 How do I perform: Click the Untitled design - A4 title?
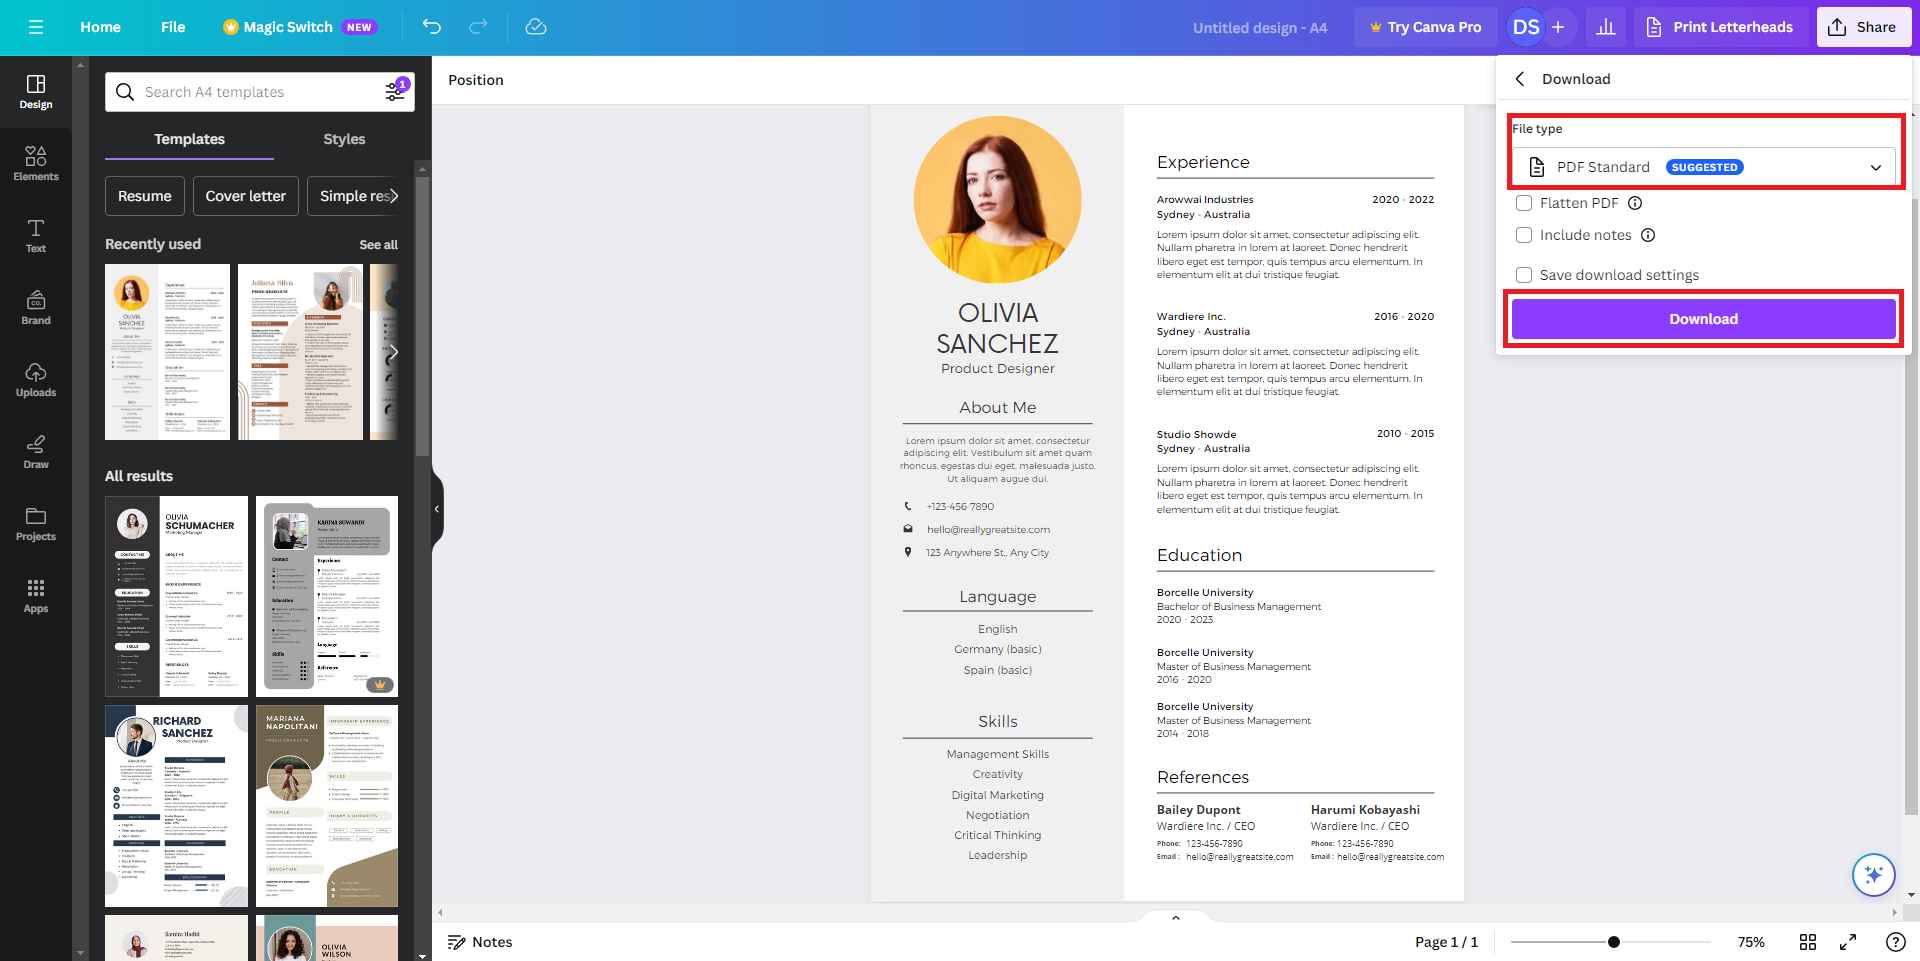point(1260,28)
